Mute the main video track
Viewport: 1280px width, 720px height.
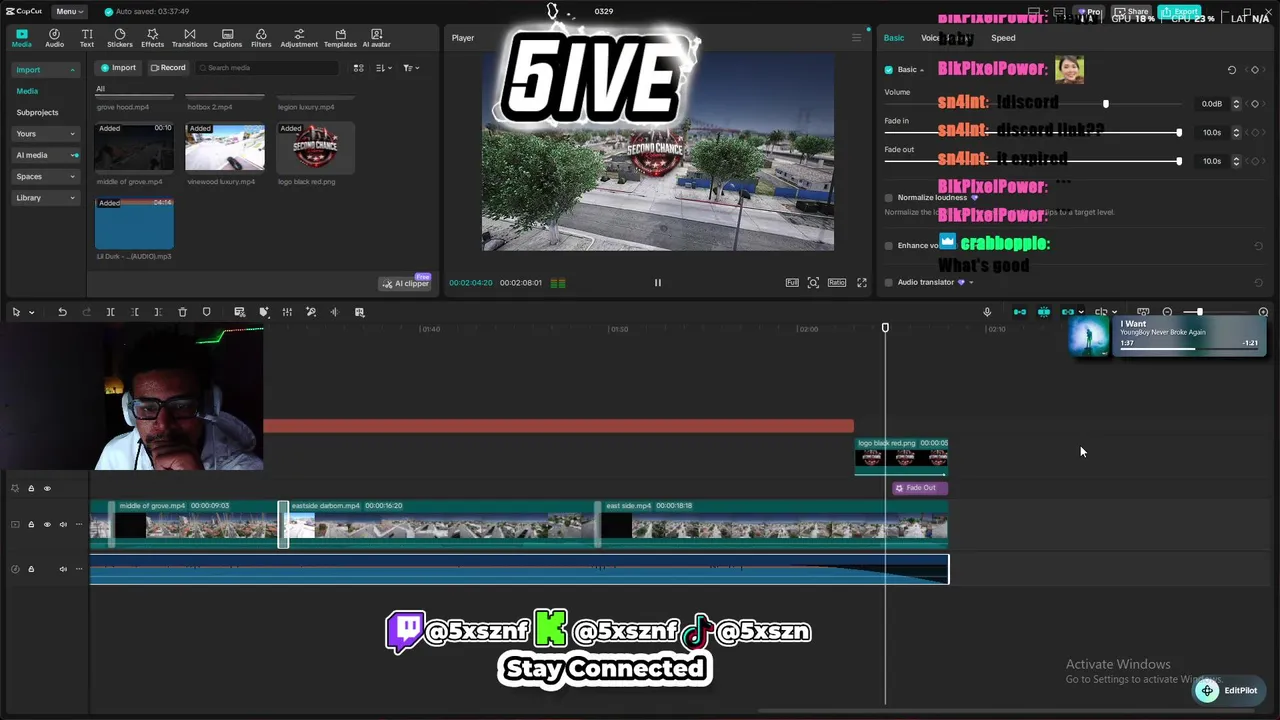pos(63,525)
